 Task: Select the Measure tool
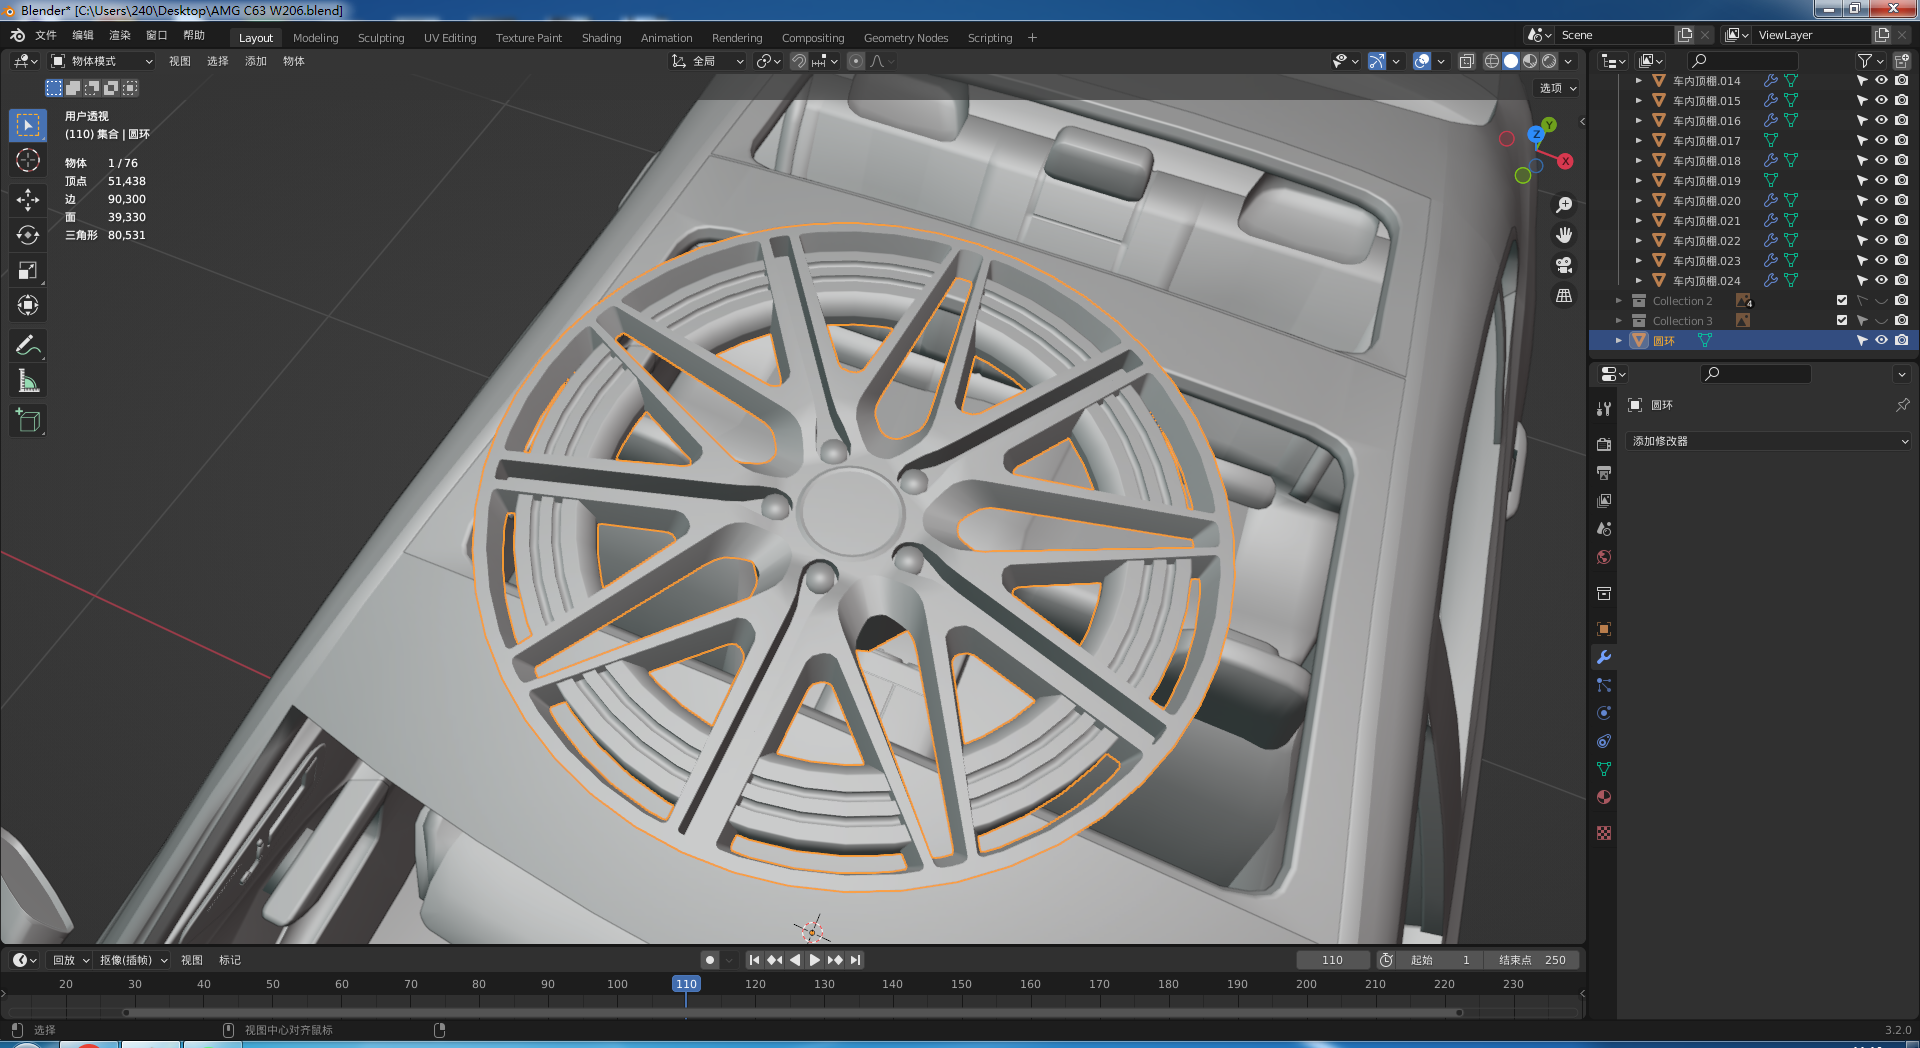[x=28, y=381]
